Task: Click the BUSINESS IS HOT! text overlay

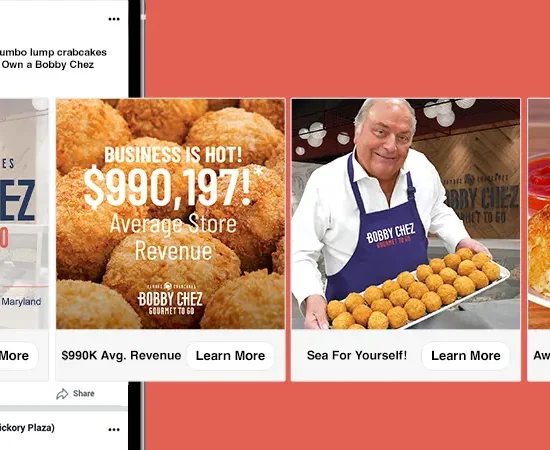Action: tap(173, 155)
